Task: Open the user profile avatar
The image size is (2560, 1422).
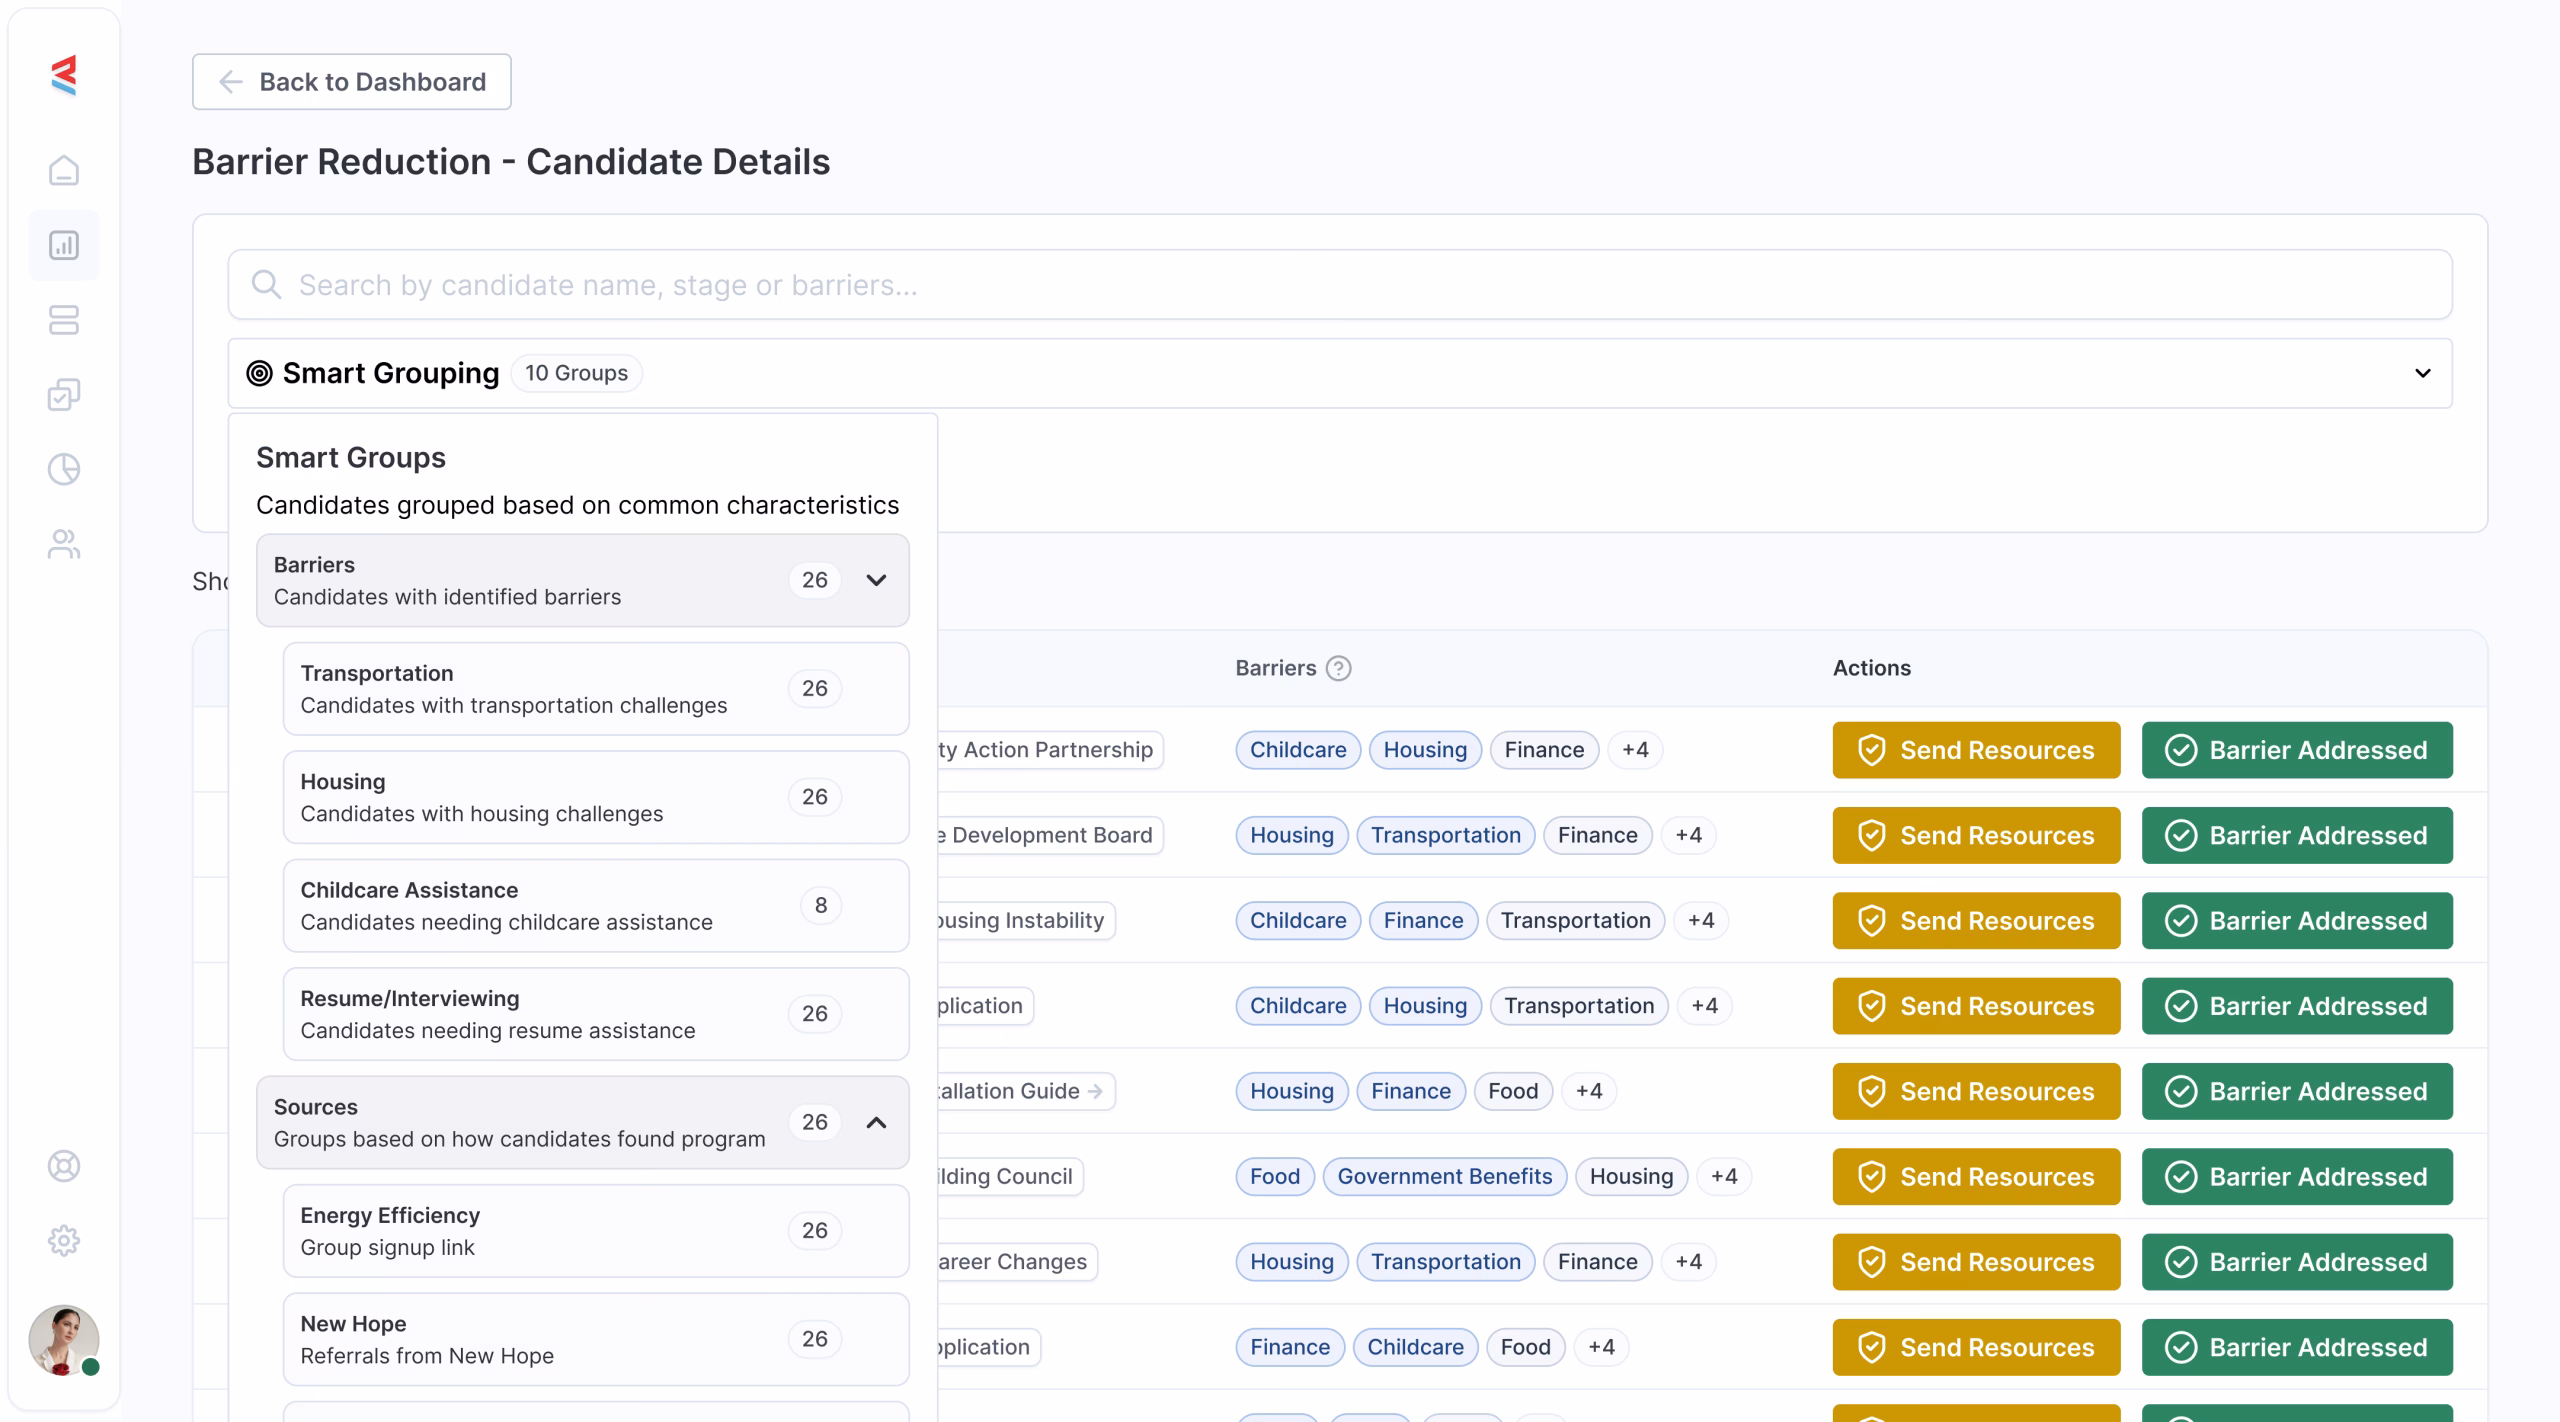Action: [x=64, y=1340]
